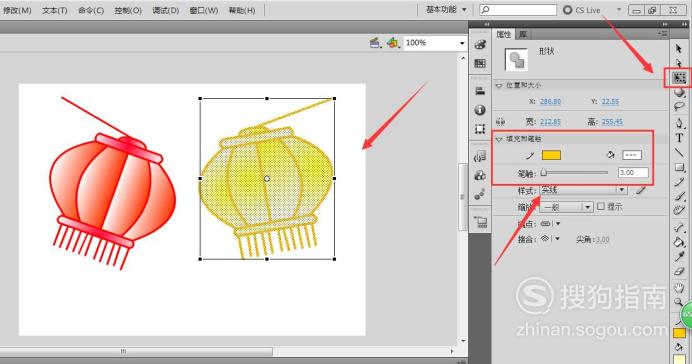Open the 调试(D) menu
Viewport: 692px width, 364px height.
point(165,10)
